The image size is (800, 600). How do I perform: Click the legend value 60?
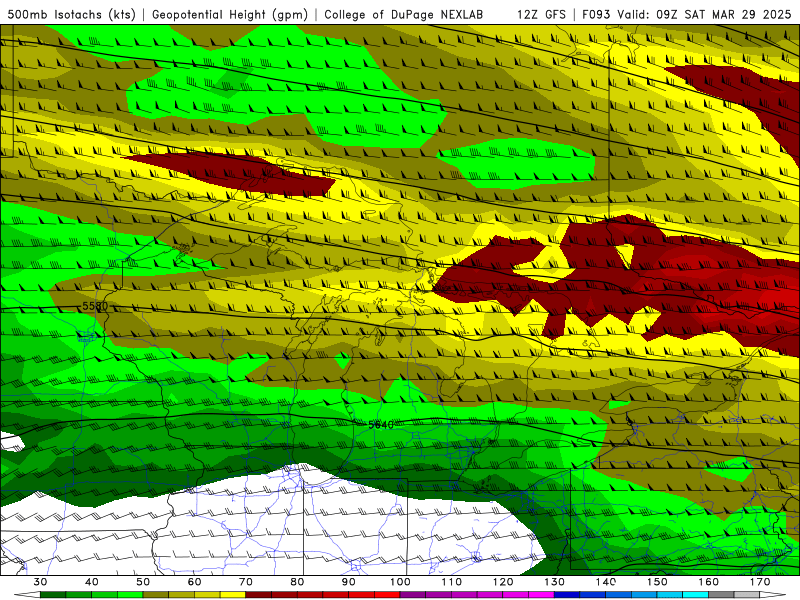pyautogui.click(x=194, y=582)
